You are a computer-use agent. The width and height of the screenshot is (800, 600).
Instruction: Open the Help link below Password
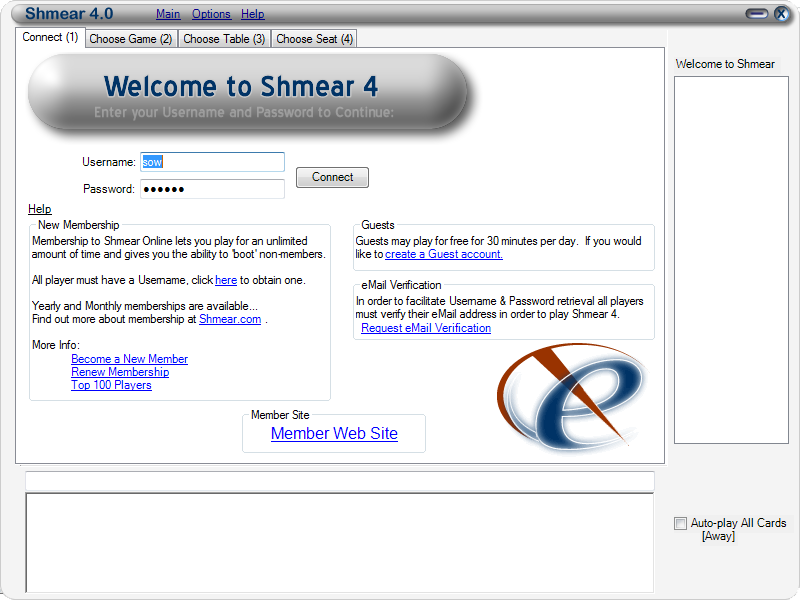tap(39, 209)
